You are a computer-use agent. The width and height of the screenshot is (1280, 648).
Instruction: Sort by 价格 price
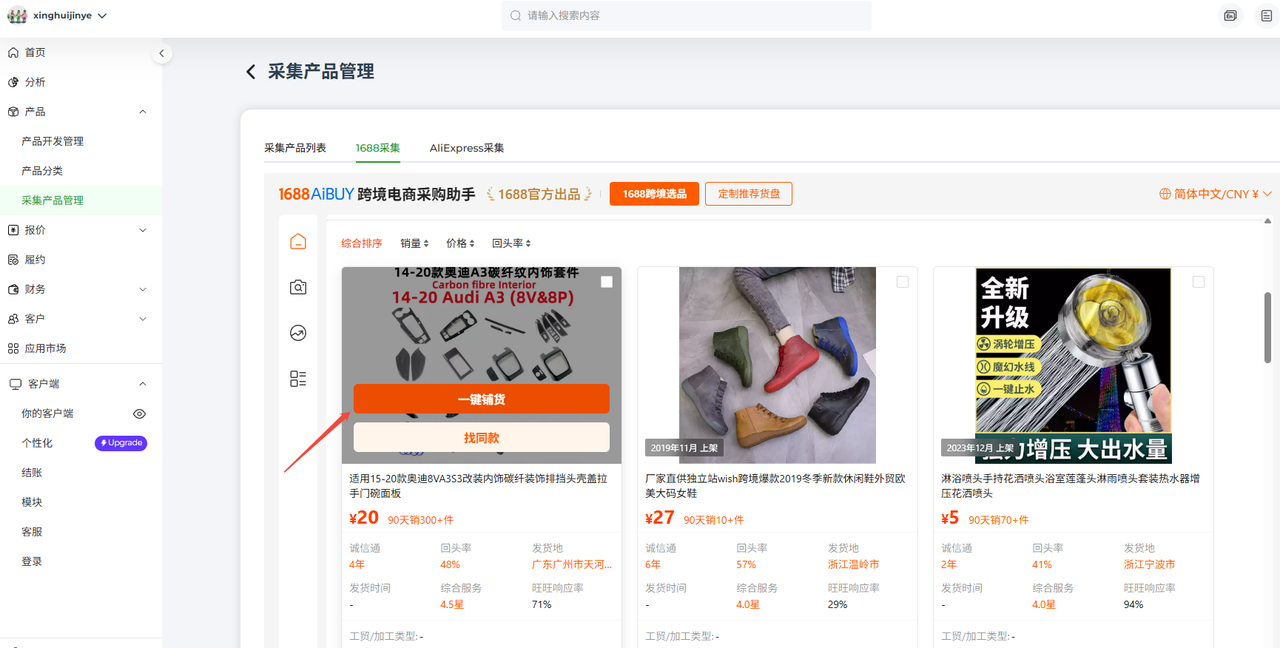tap(460, 243)
